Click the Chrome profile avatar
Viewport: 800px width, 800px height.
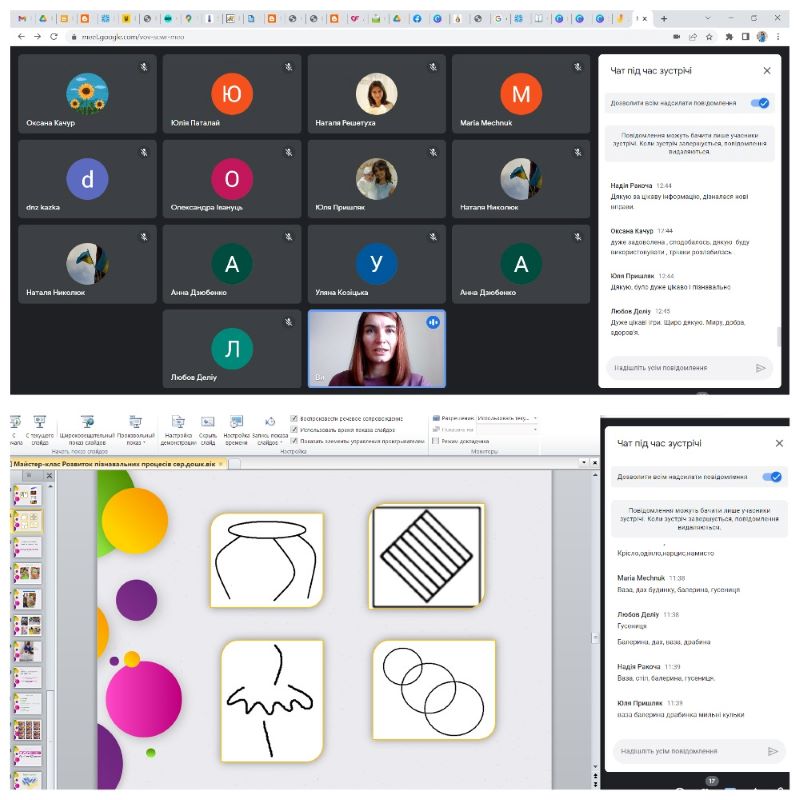coord(762,37)
